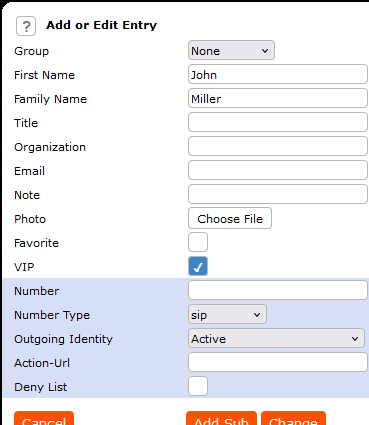Click the Add or Edit Entry heading

[101, 25]
